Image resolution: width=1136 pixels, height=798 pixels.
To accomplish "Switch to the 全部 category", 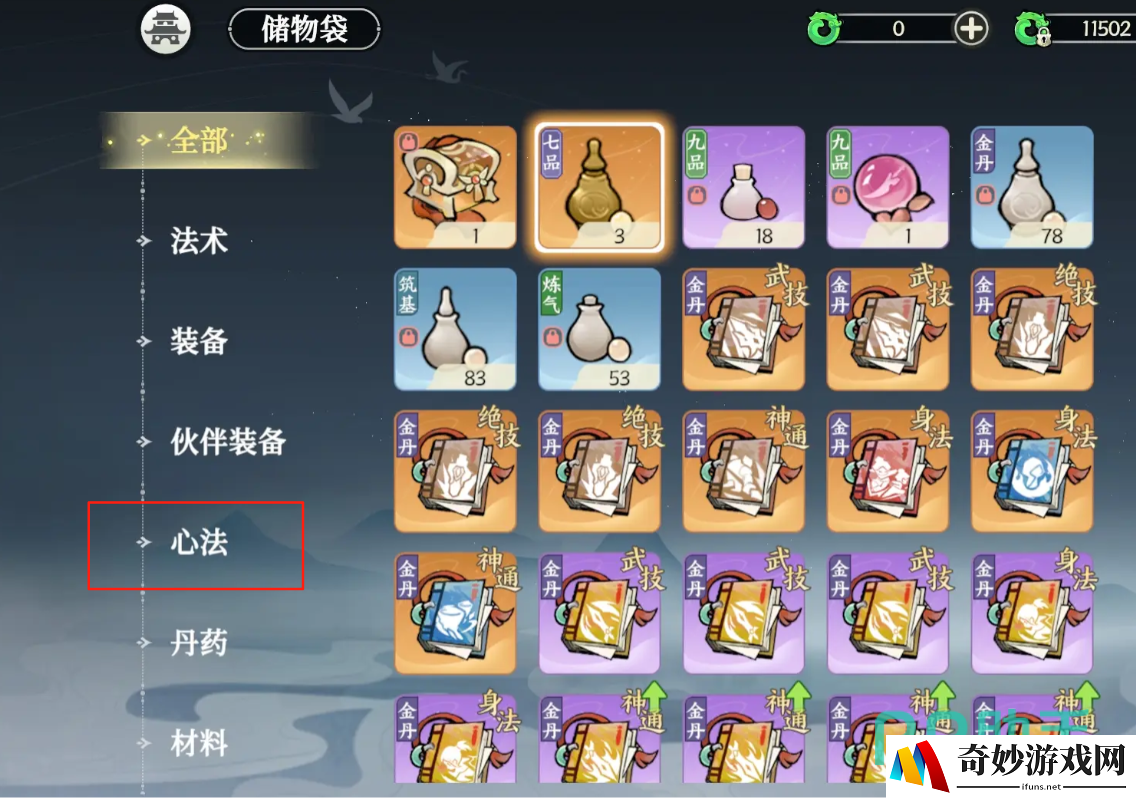I will [199, 141].
